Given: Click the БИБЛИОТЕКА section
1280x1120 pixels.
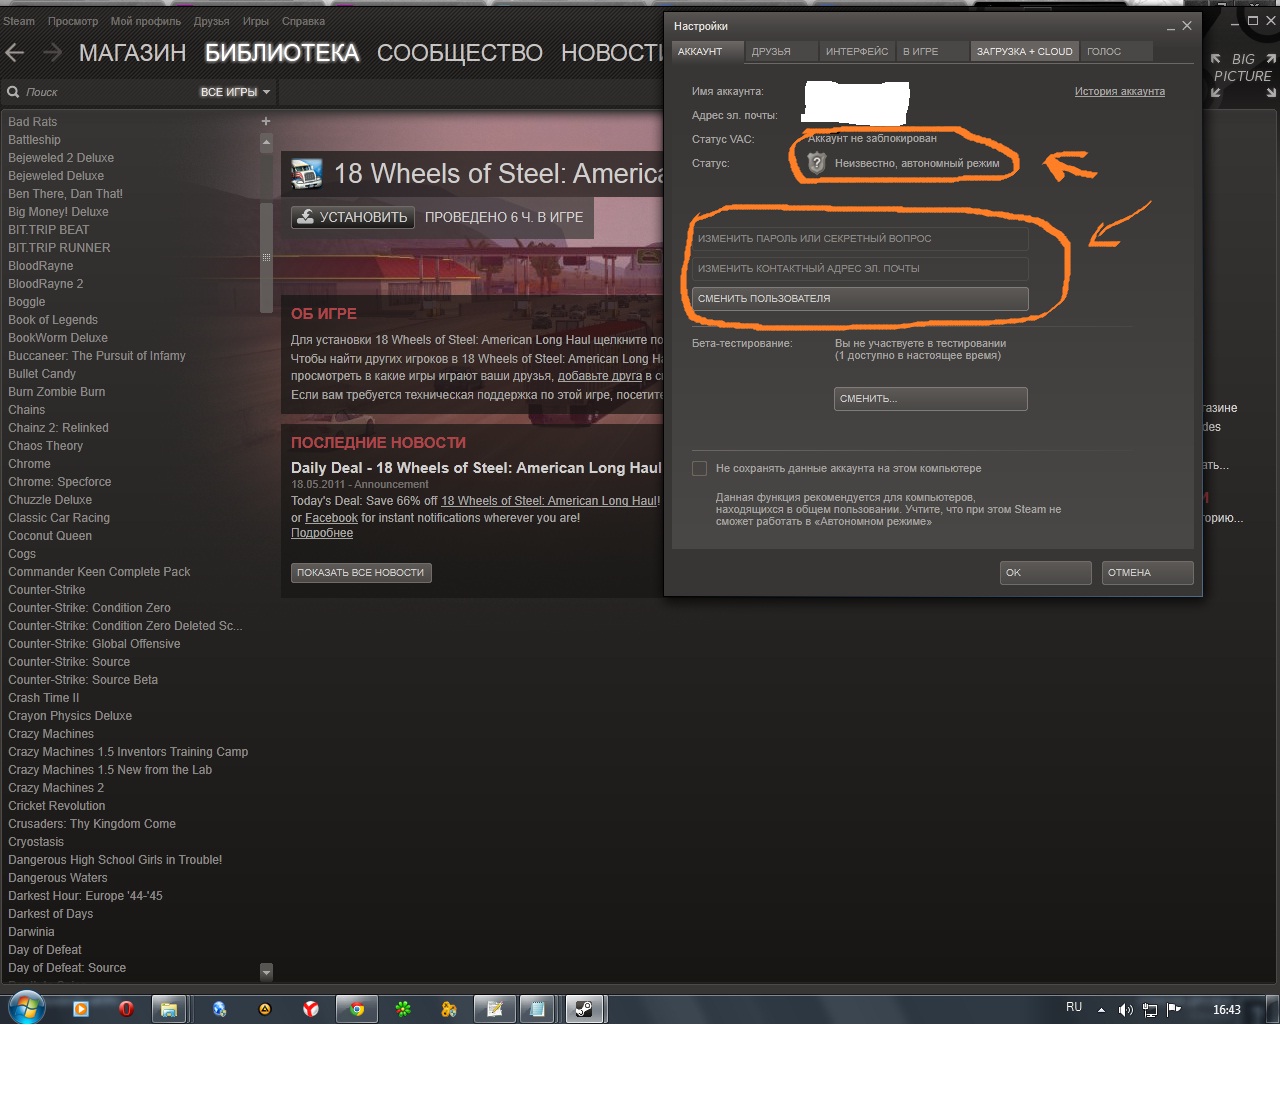Looking at the screenshot, I should click(281, 53).
